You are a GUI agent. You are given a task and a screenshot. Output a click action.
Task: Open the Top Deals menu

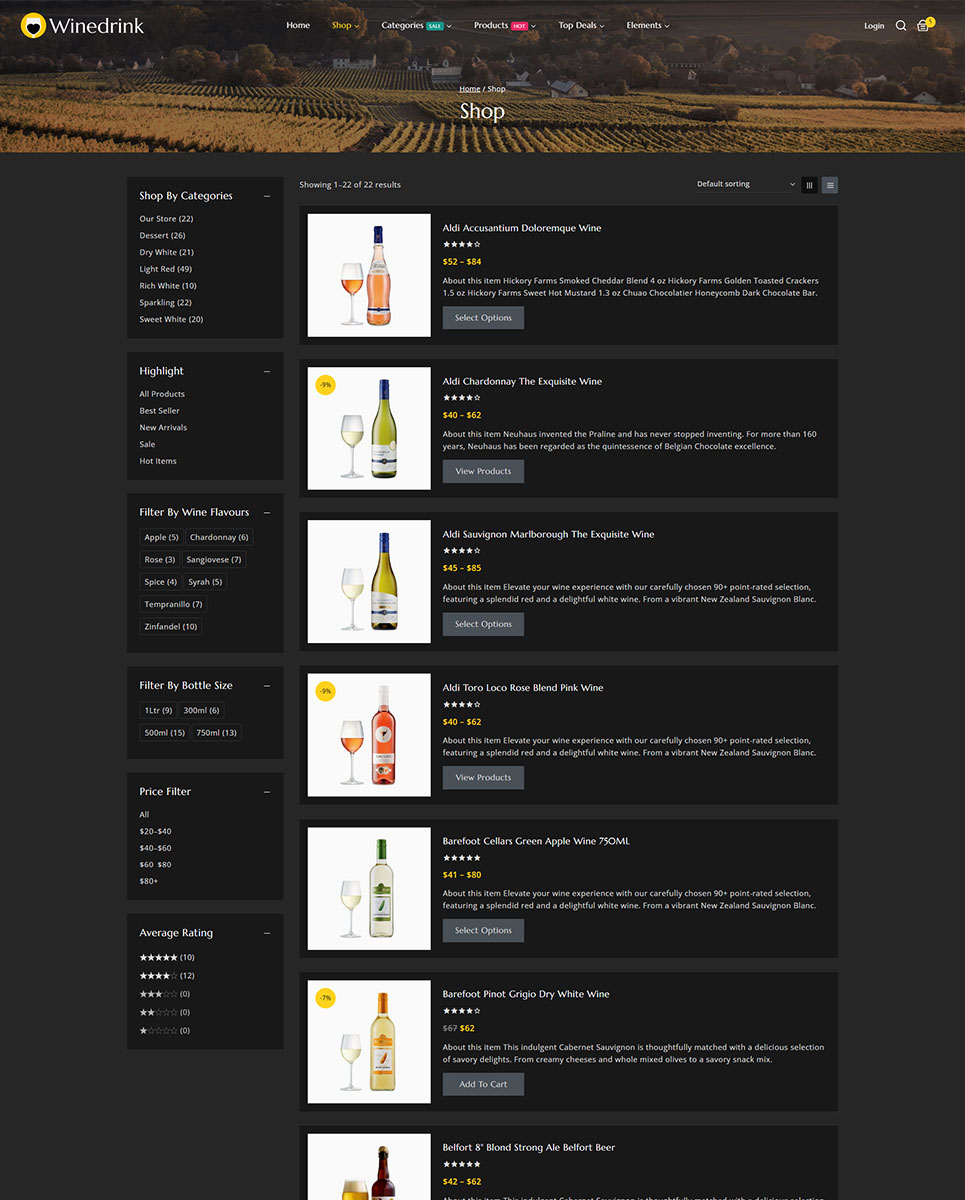581,26
